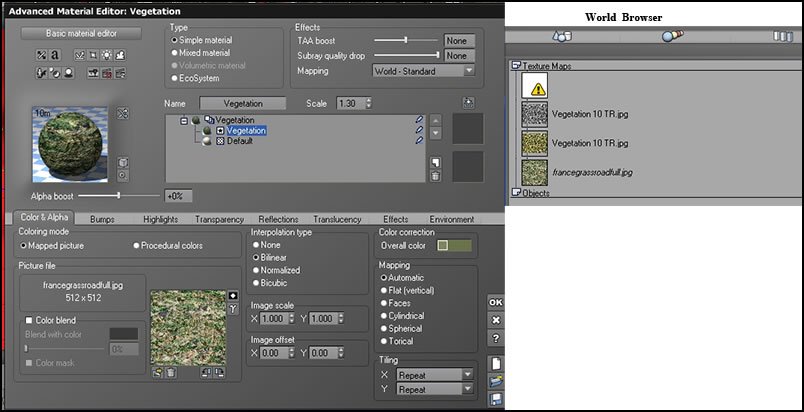Click the help question mark icon
804x412 pixels.
[495, 338]
